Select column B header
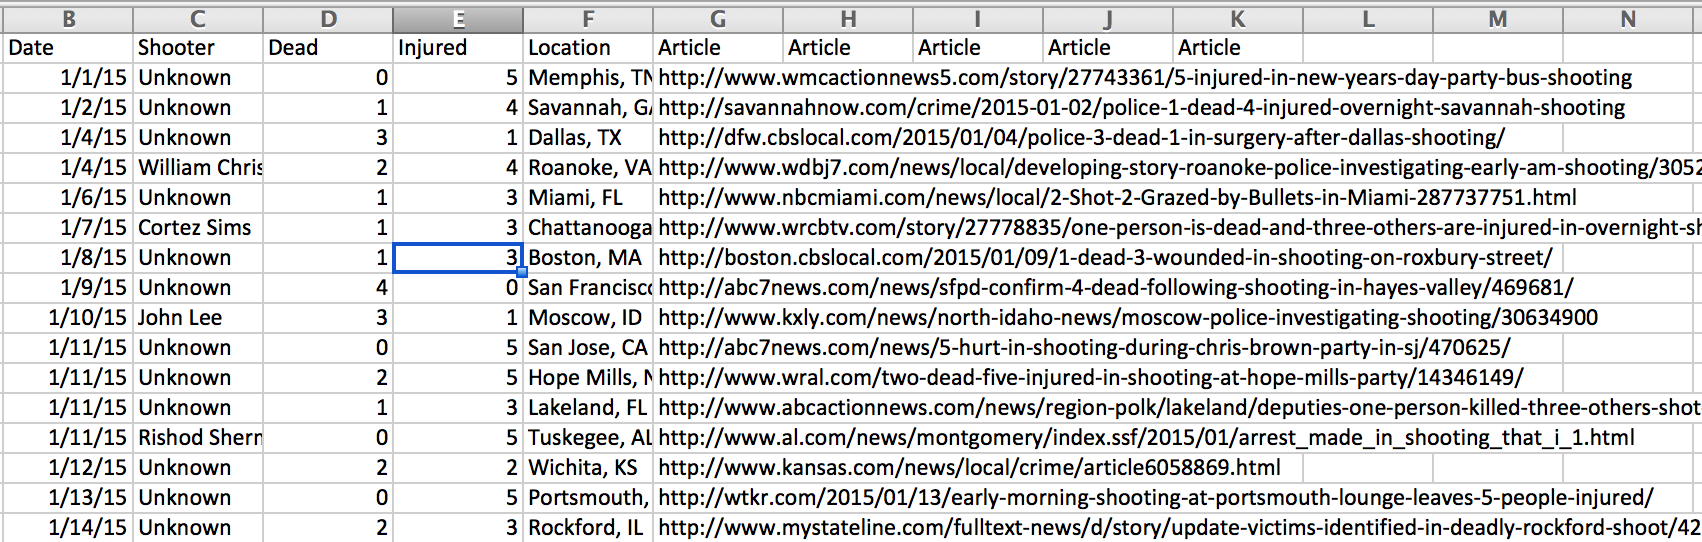This screenshot has height=542, width=1702. click(68, 19)
